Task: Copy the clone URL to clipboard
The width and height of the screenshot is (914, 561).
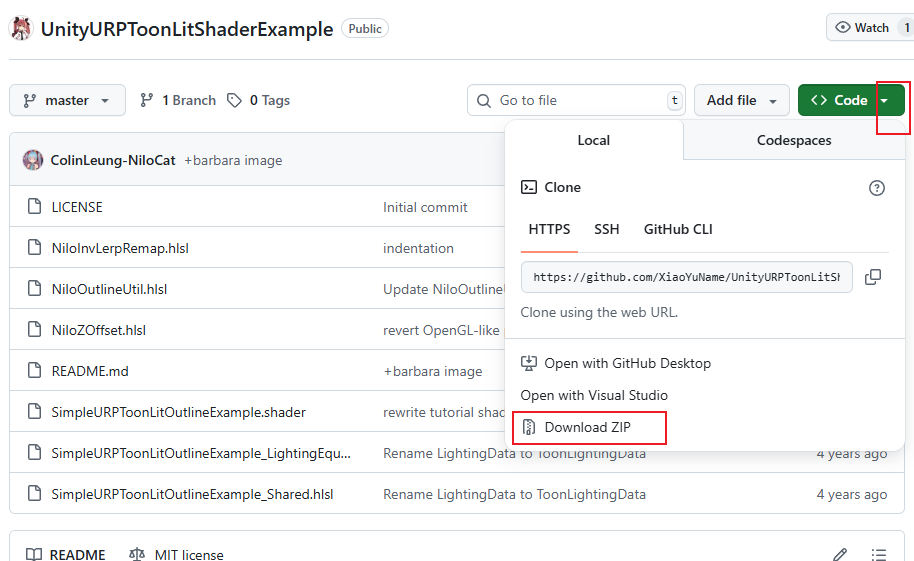Action: [x=873, y=276]
